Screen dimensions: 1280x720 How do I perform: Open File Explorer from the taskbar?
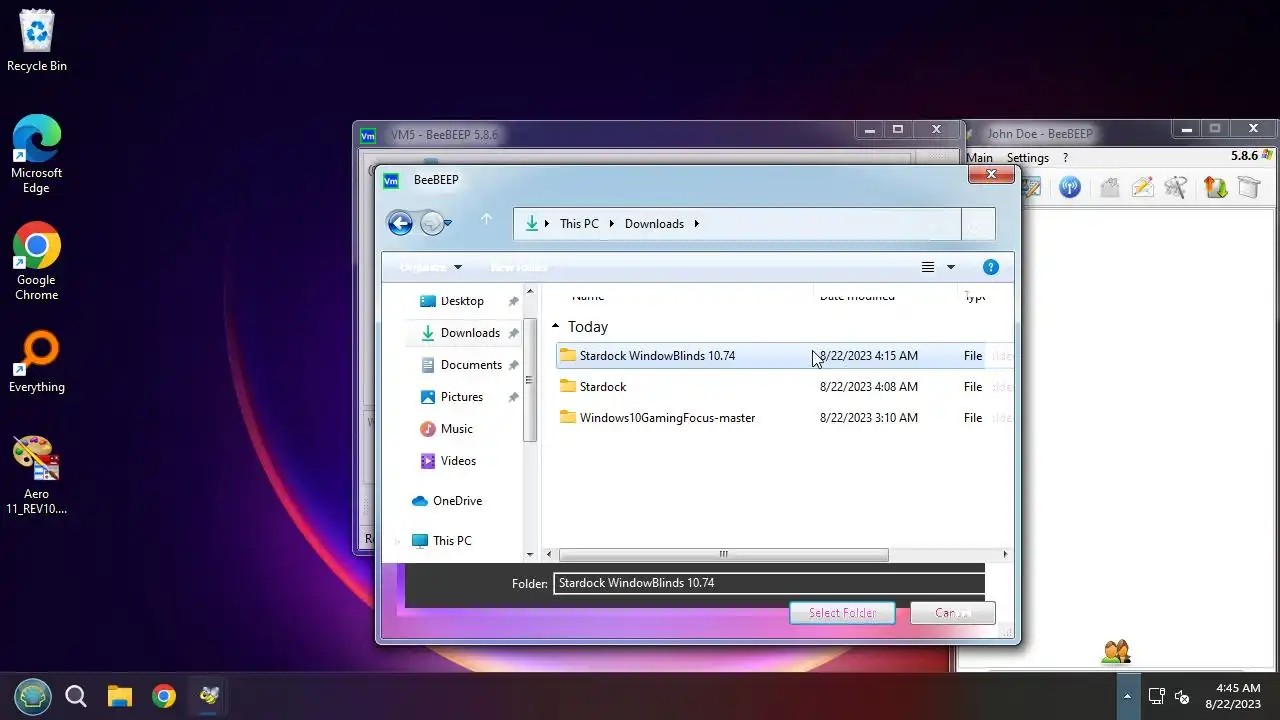click(120, 696)
